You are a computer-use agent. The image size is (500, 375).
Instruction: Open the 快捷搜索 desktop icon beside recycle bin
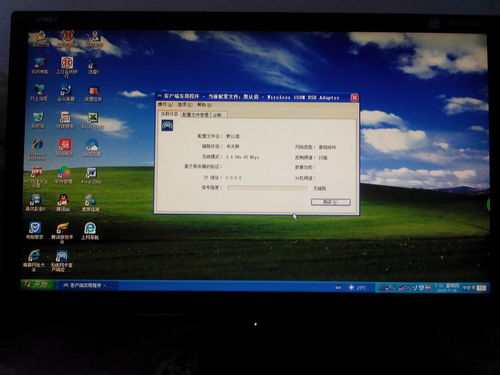pos(65,121)
